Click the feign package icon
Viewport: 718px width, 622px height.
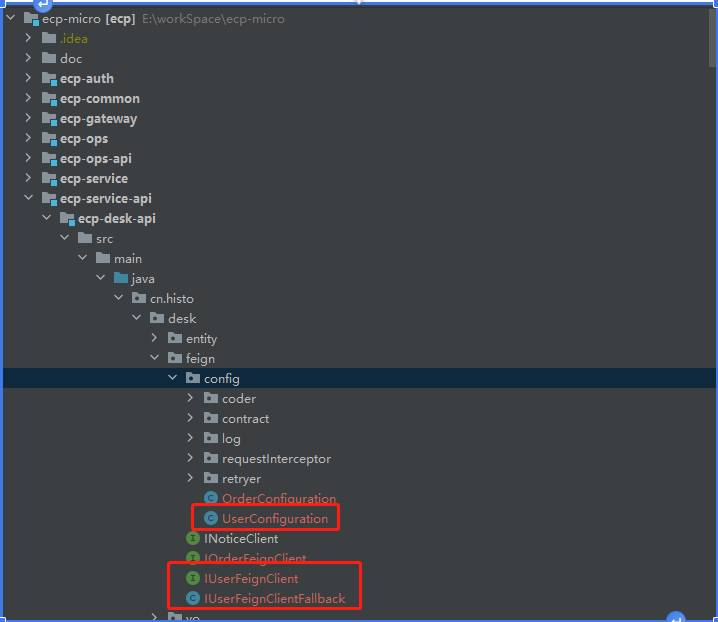(175, 358)
